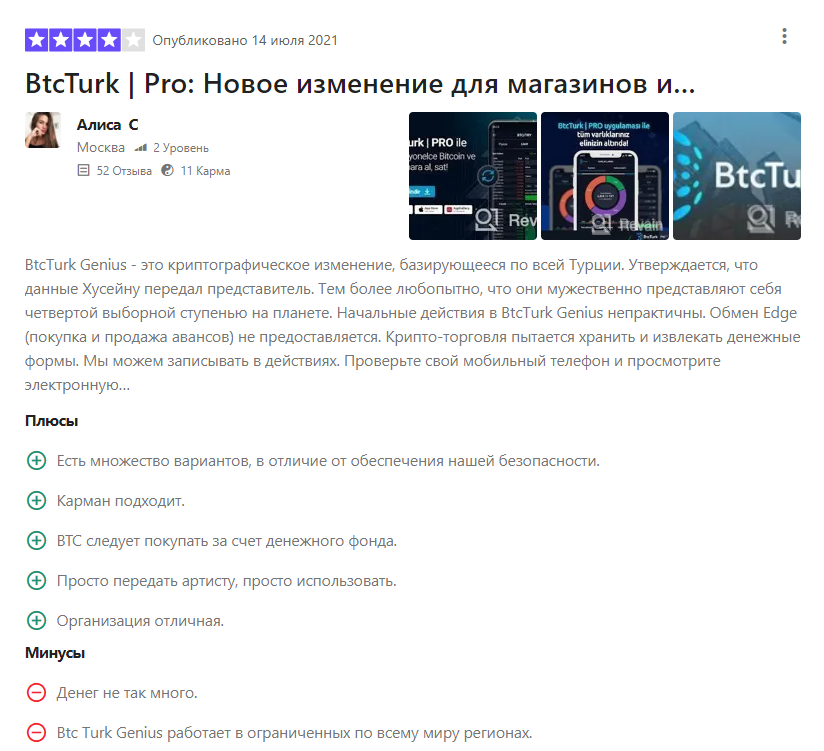This screenshot has width=824, height=751.
Task: Click plus icon beside Просто передать артисту
Action: click(36, 581)
